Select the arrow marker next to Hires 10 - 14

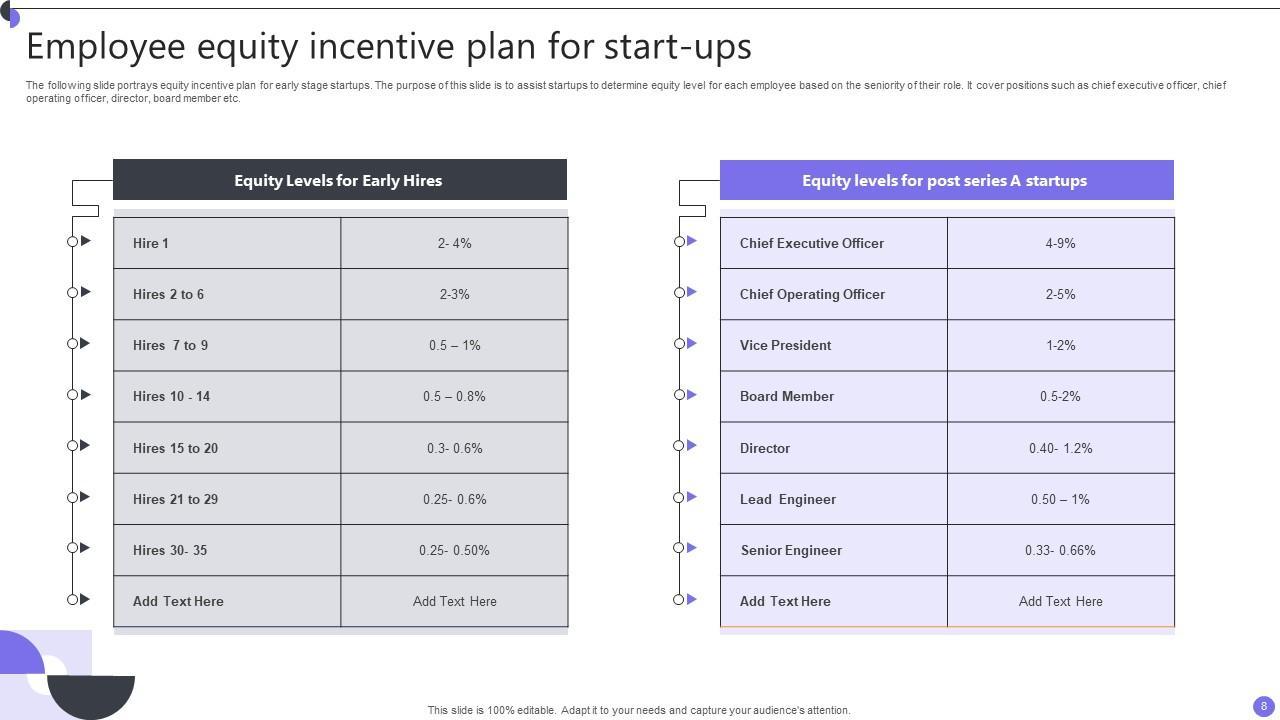86,395
